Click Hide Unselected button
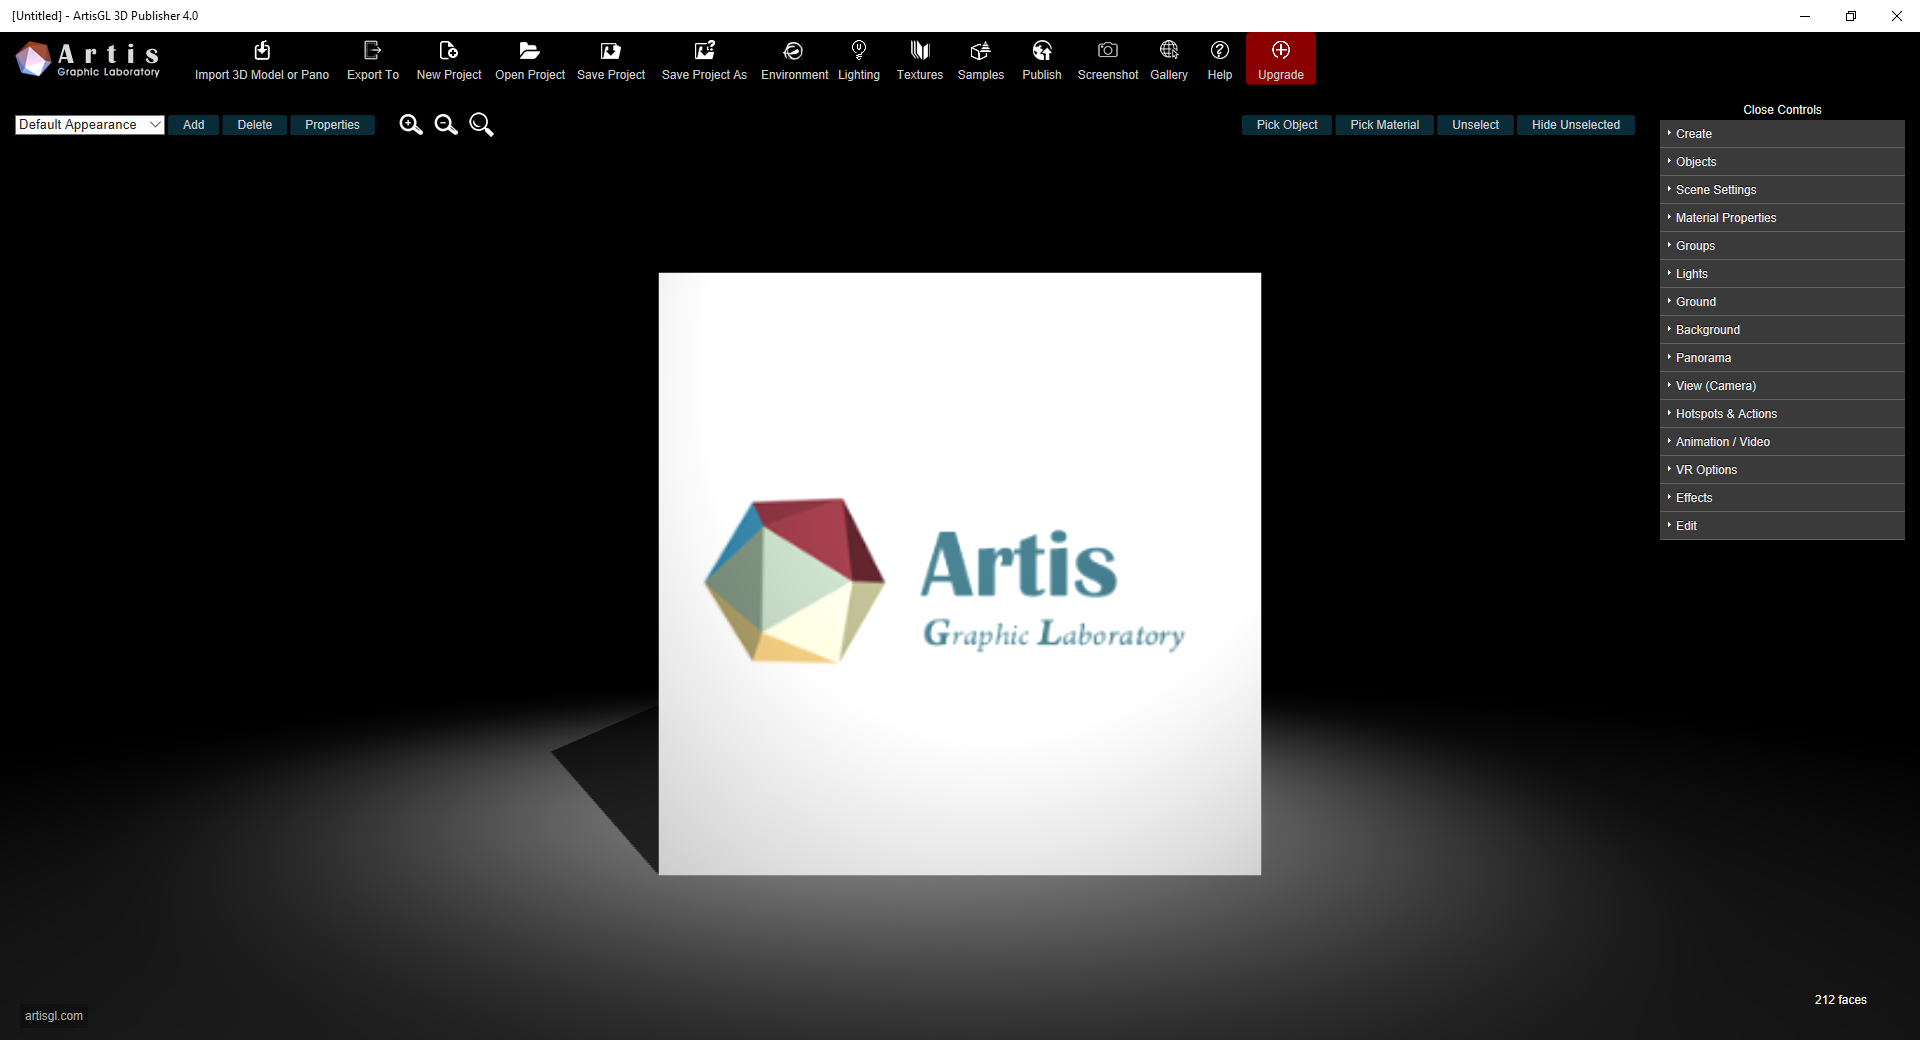This screenshot has height=1040, width=1920. click(1575, 125)
